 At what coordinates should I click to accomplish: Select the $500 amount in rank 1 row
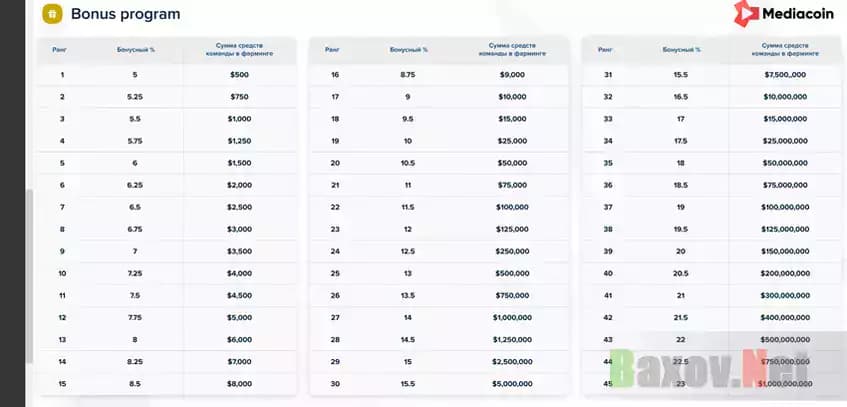[239, 75]
